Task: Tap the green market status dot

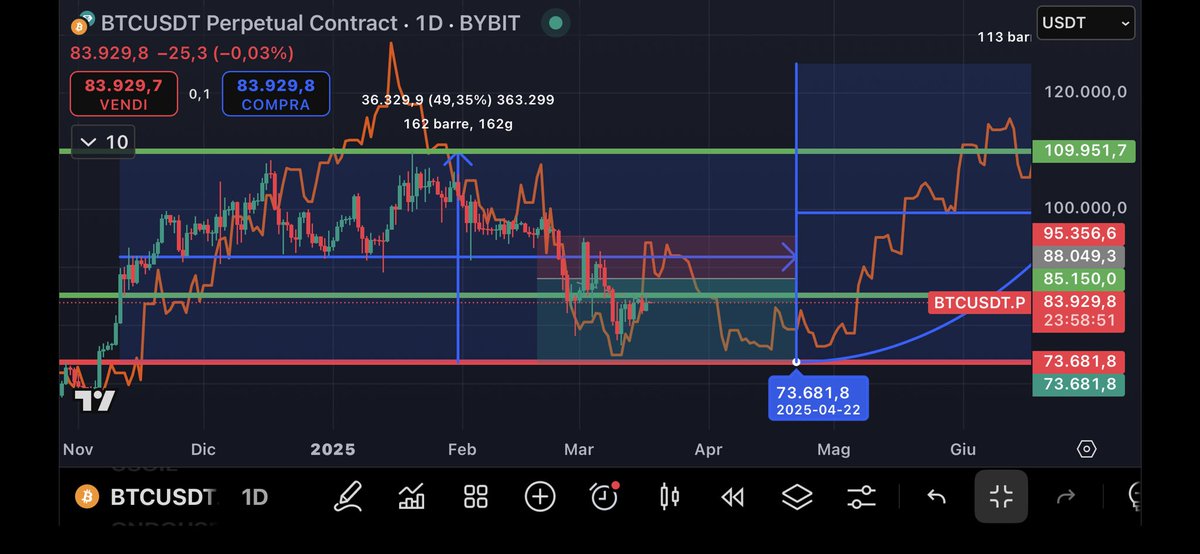Action: coord(556,22)
